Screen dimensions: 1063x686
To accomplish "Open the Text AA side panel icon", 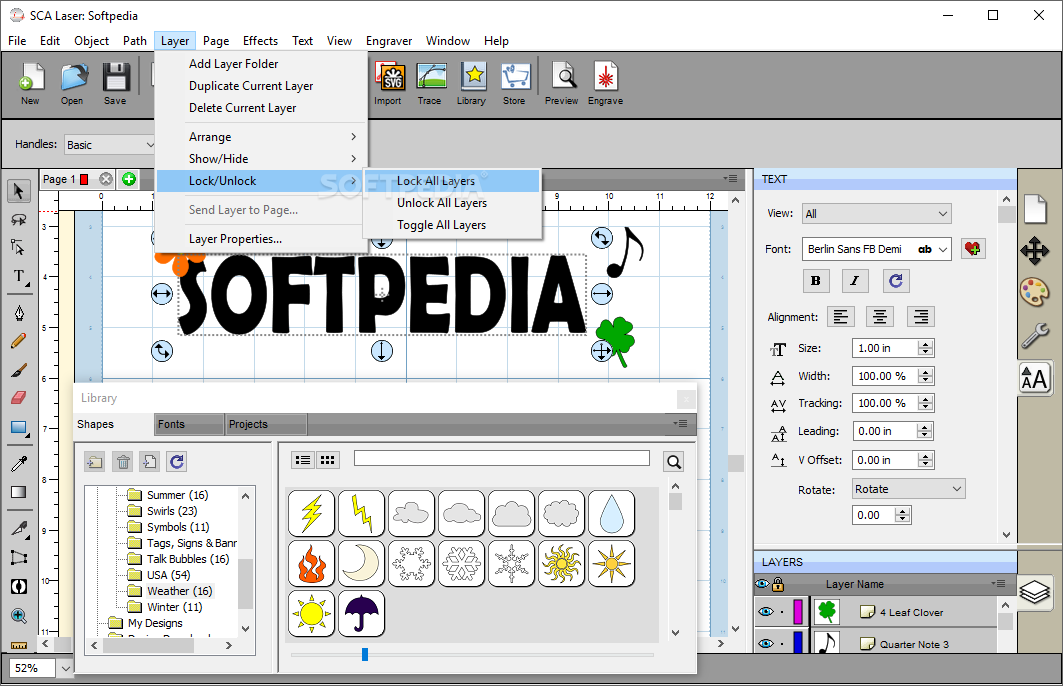I will (1035, 378).
